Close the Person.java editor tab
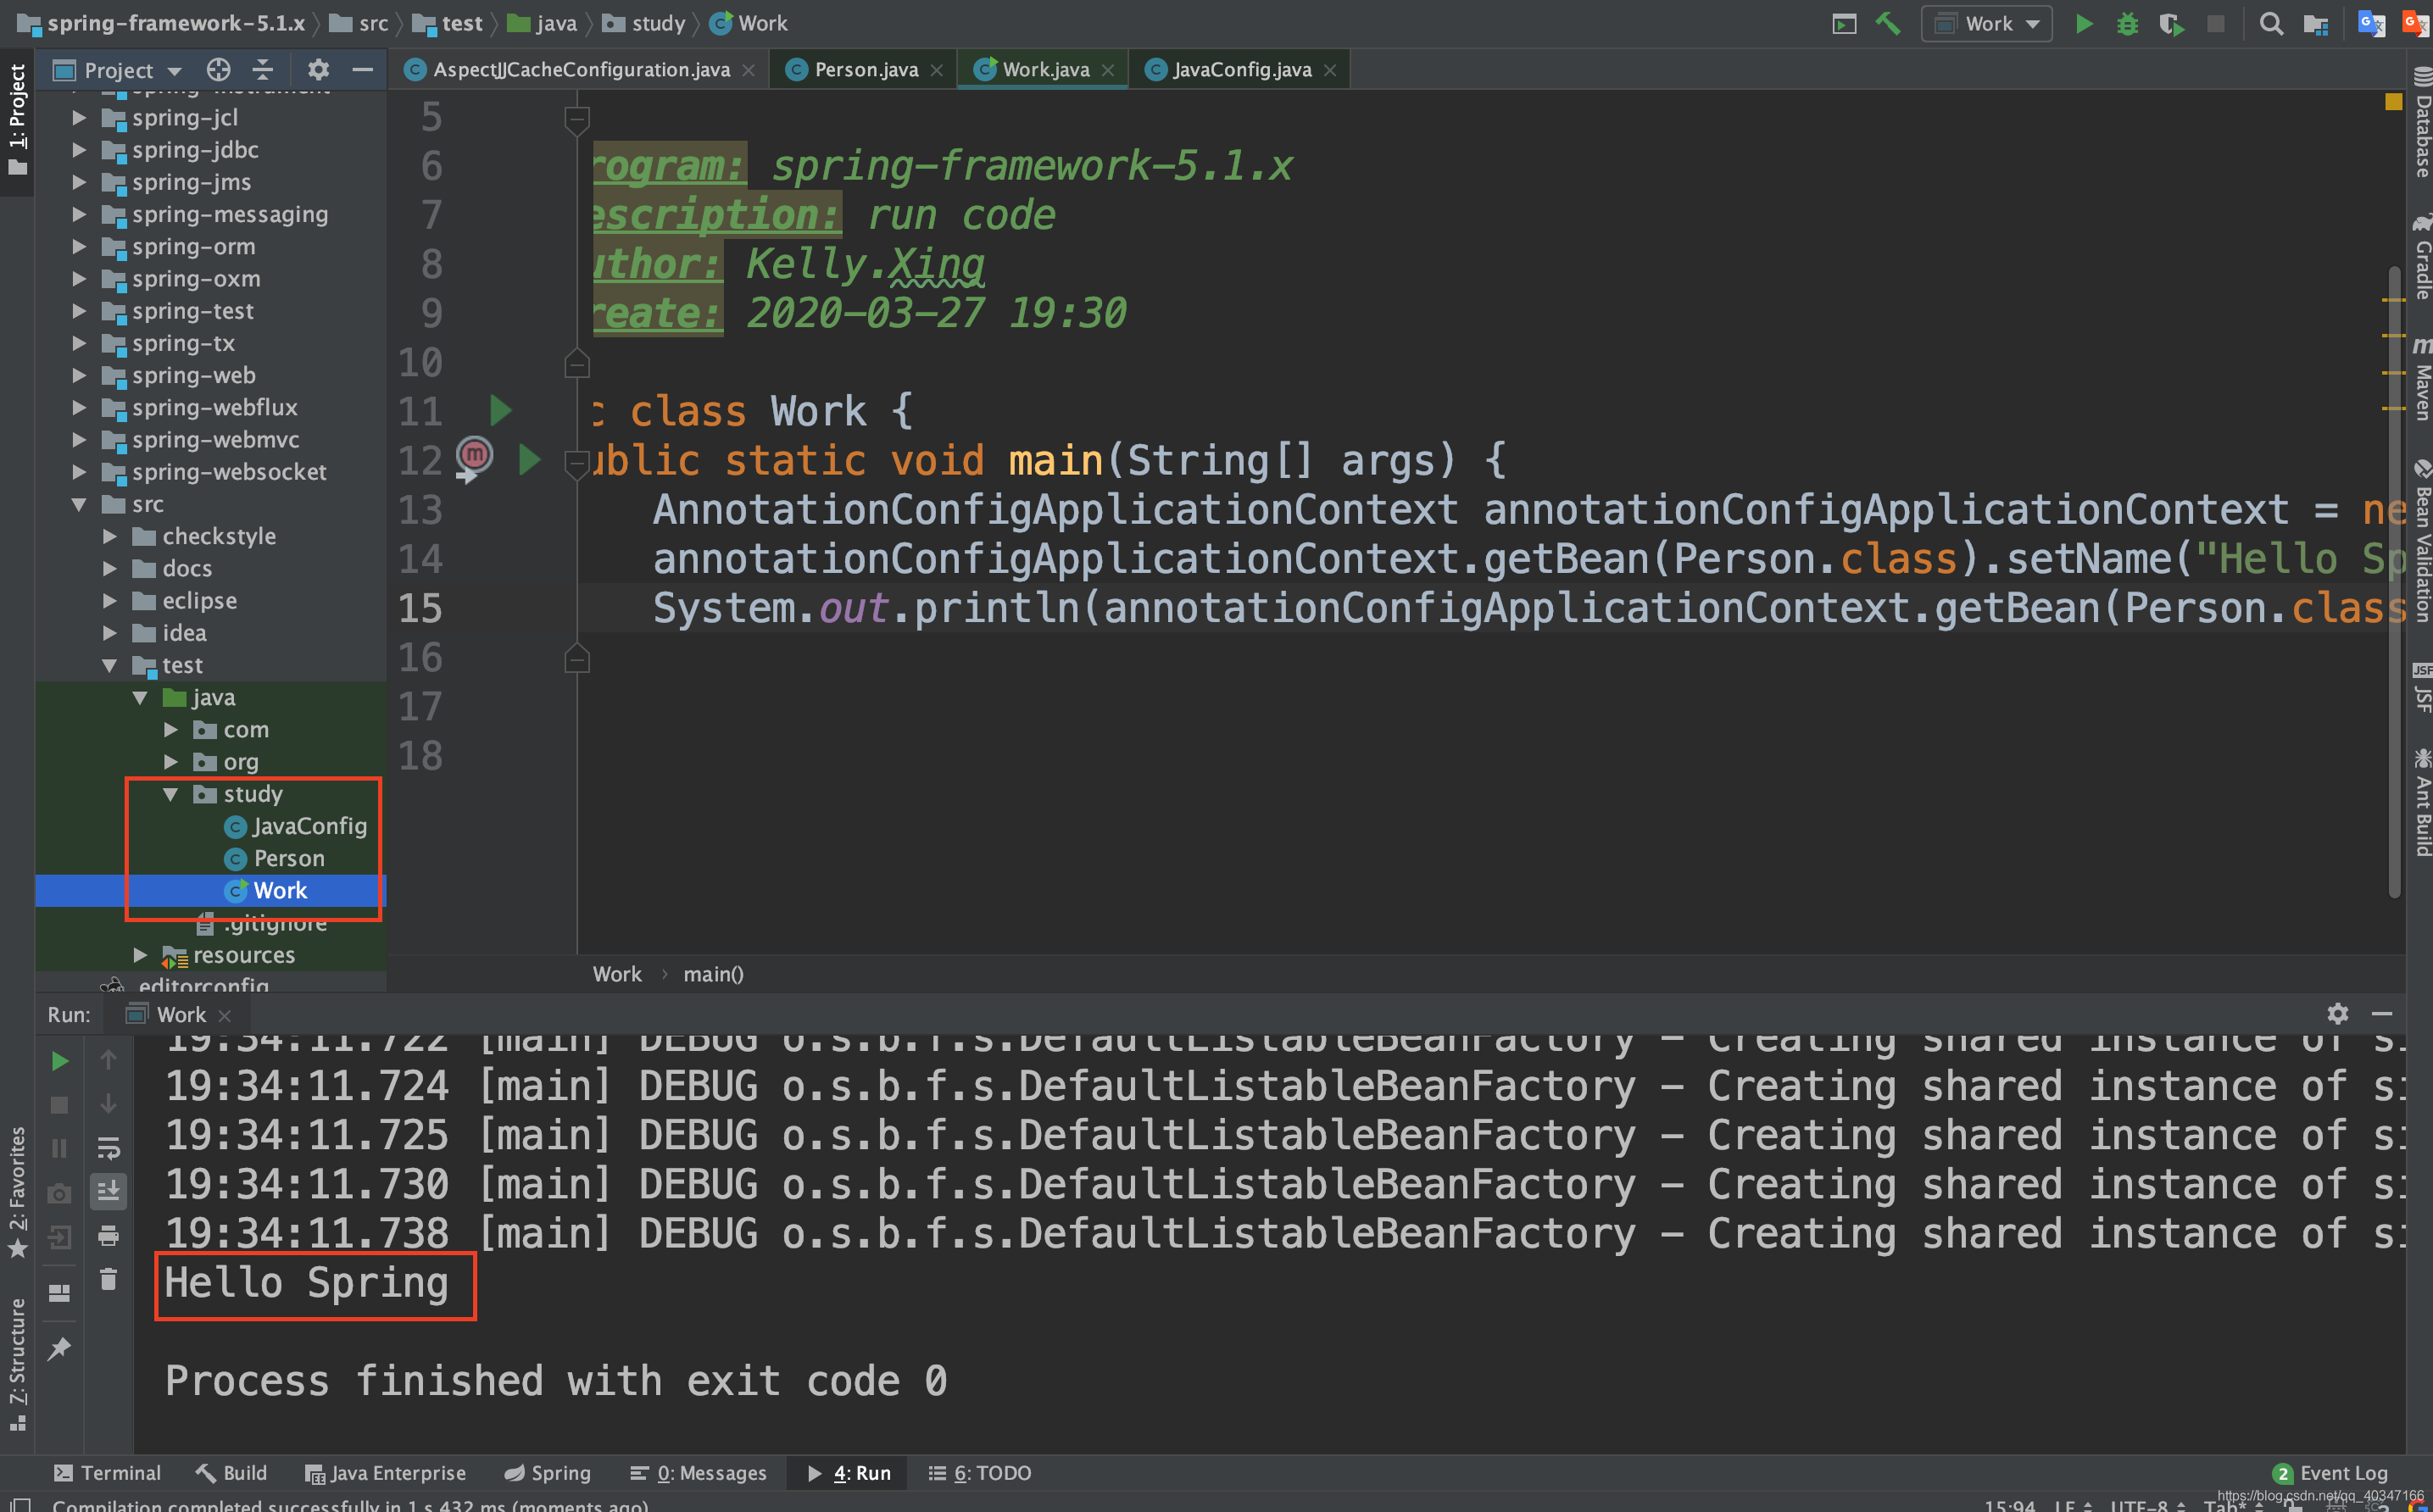 pos(937,70)
